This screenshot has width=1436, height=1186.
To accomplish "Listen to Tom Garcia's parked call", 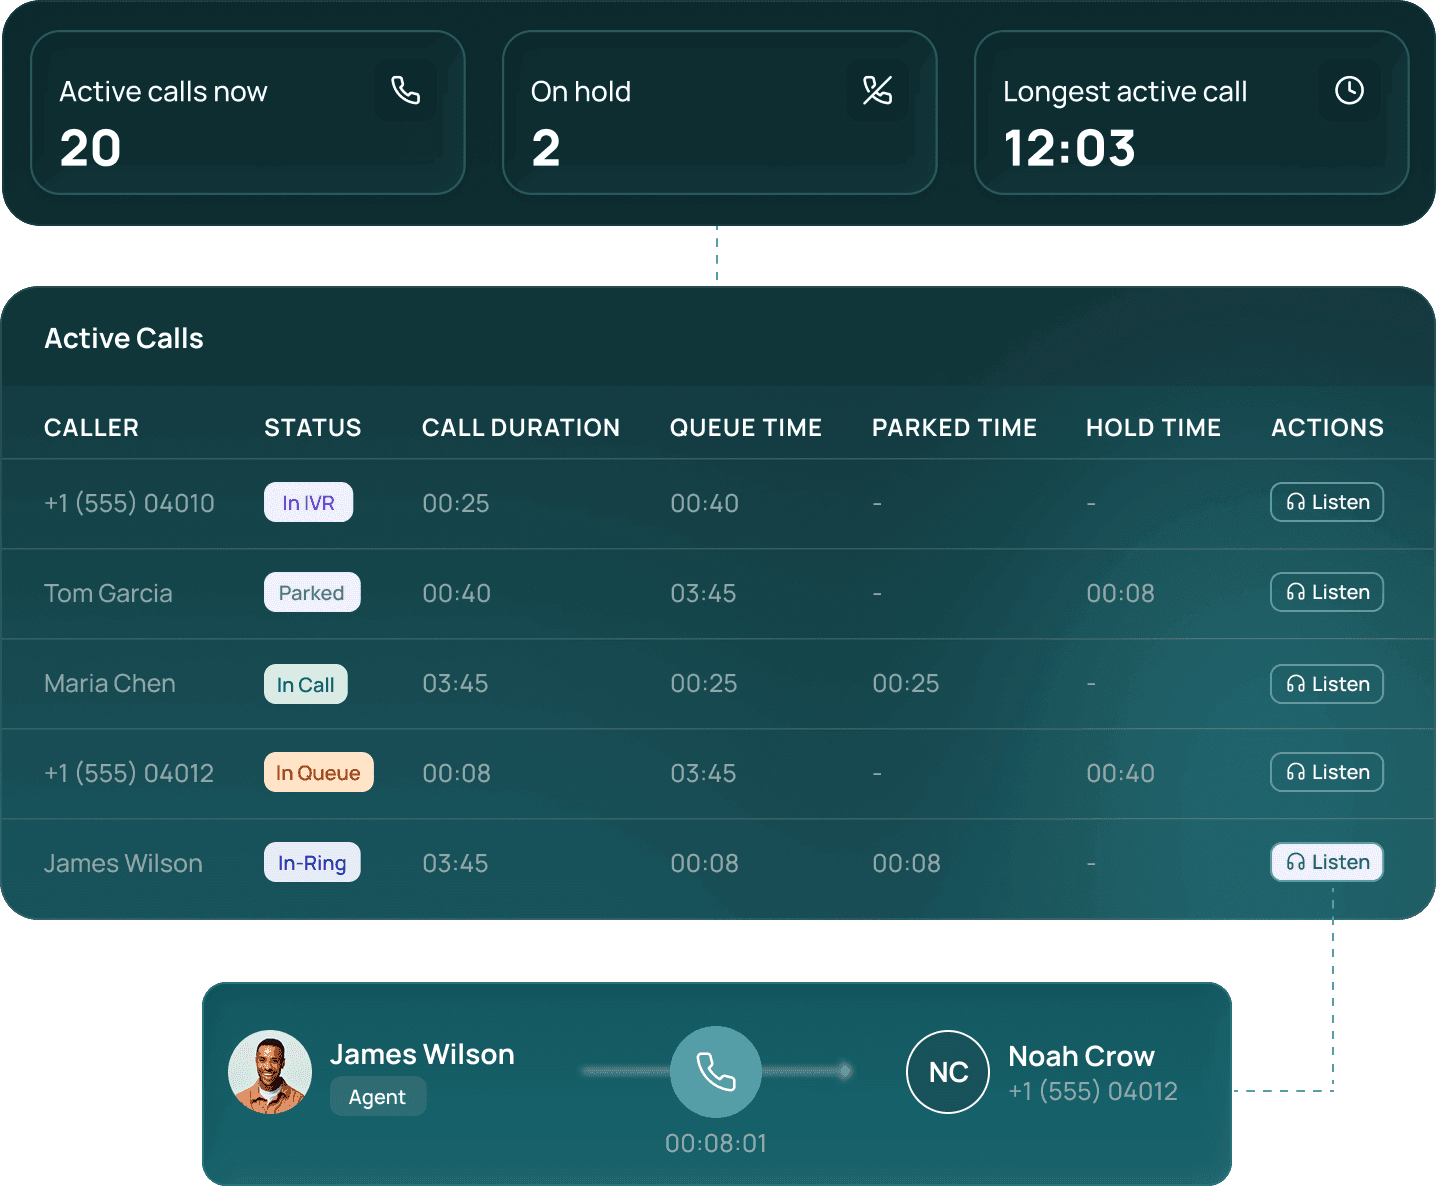I will 1327,592.
